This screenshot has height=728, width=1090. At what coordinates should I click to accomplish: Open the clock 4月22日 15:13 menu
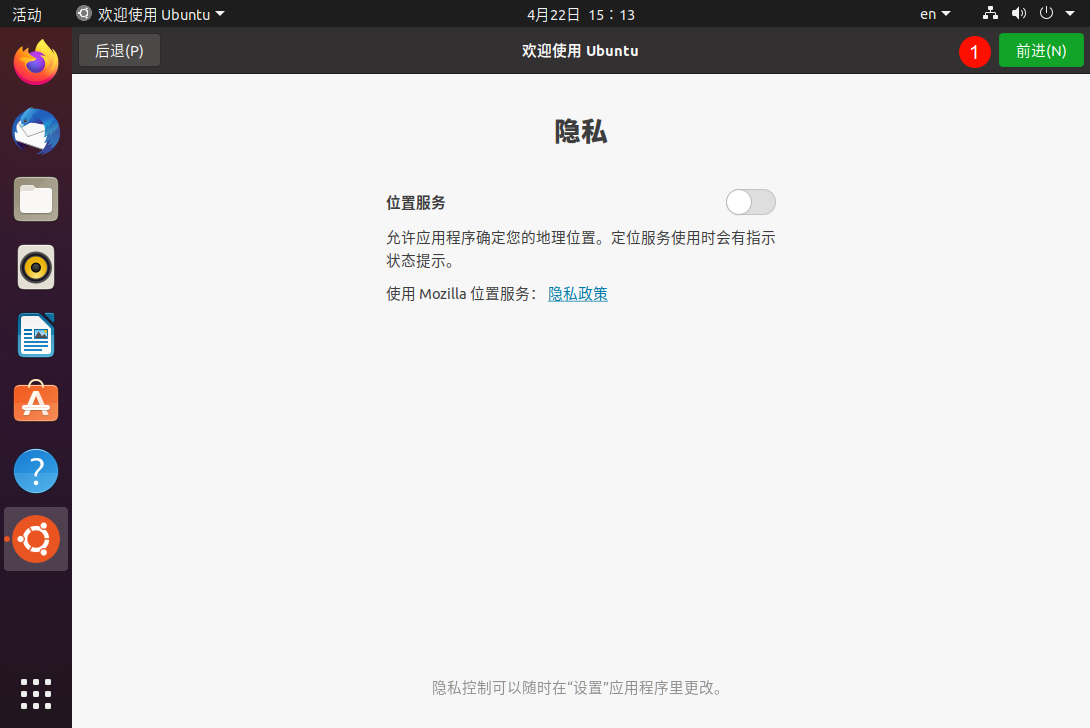click(580, 15)
